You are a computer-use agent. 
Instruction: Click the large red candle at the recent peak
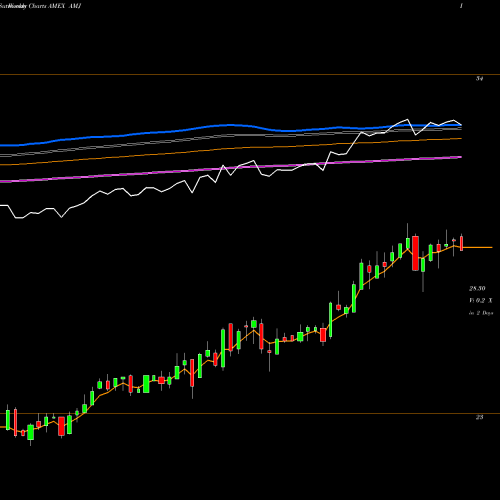(415, 253)
